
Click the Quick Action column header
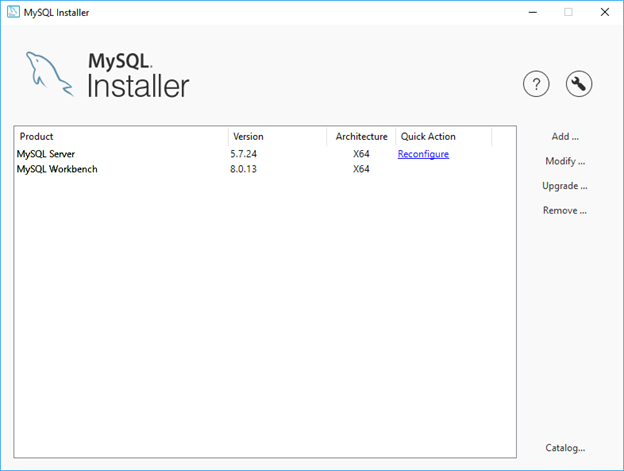coord(444,136)
